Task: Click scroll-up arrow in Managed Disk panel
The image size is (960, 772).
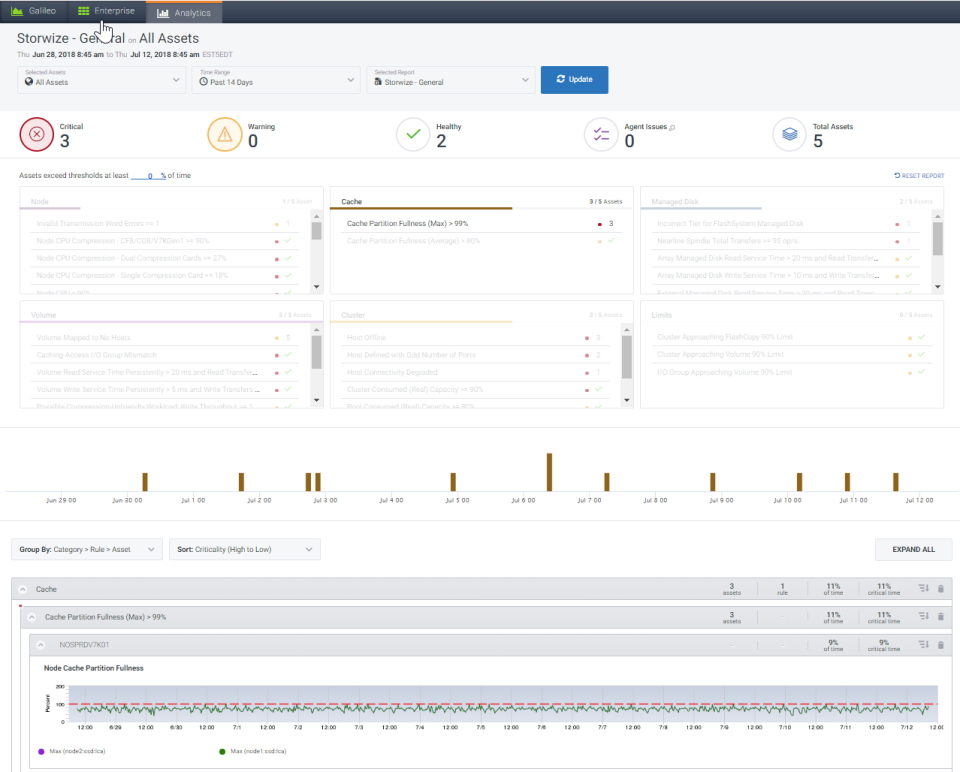Action: 937,216
